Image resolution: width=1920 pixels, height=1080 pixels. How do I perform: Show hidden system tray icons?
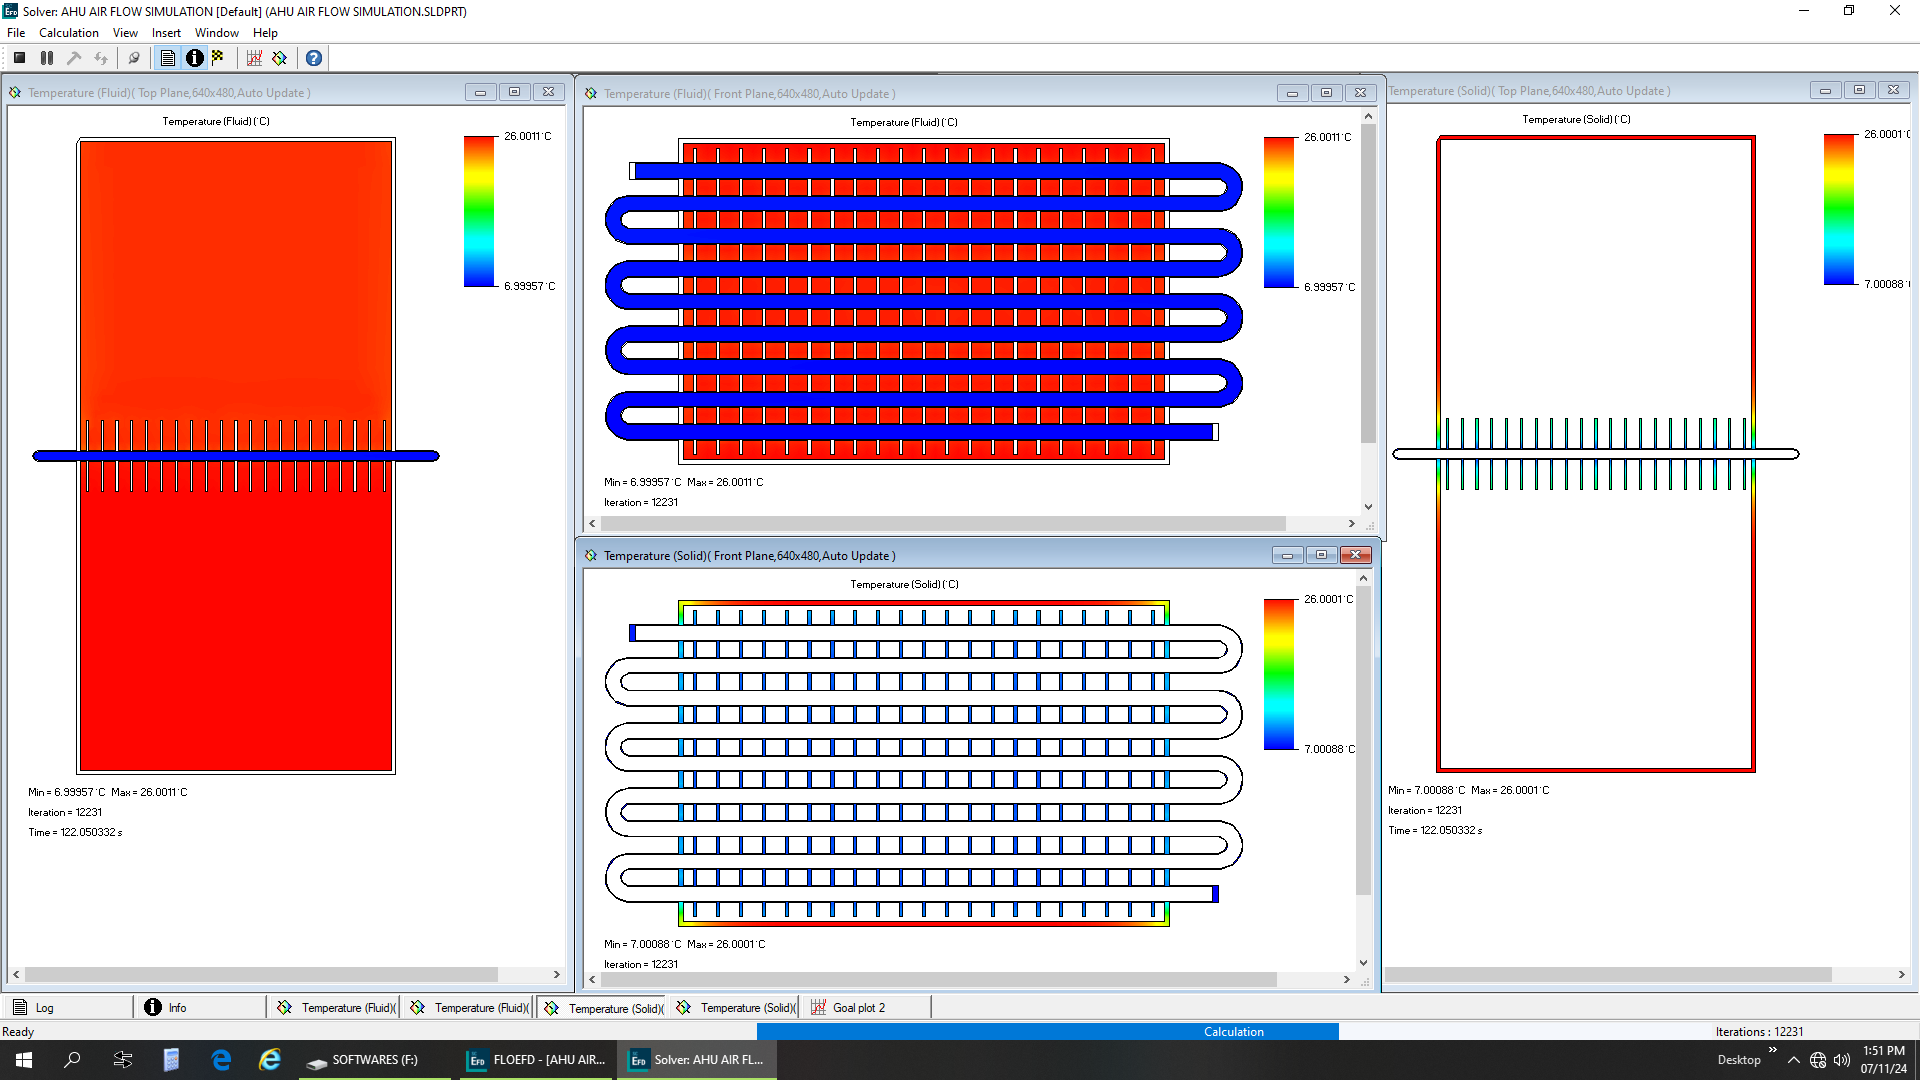1794,1060
